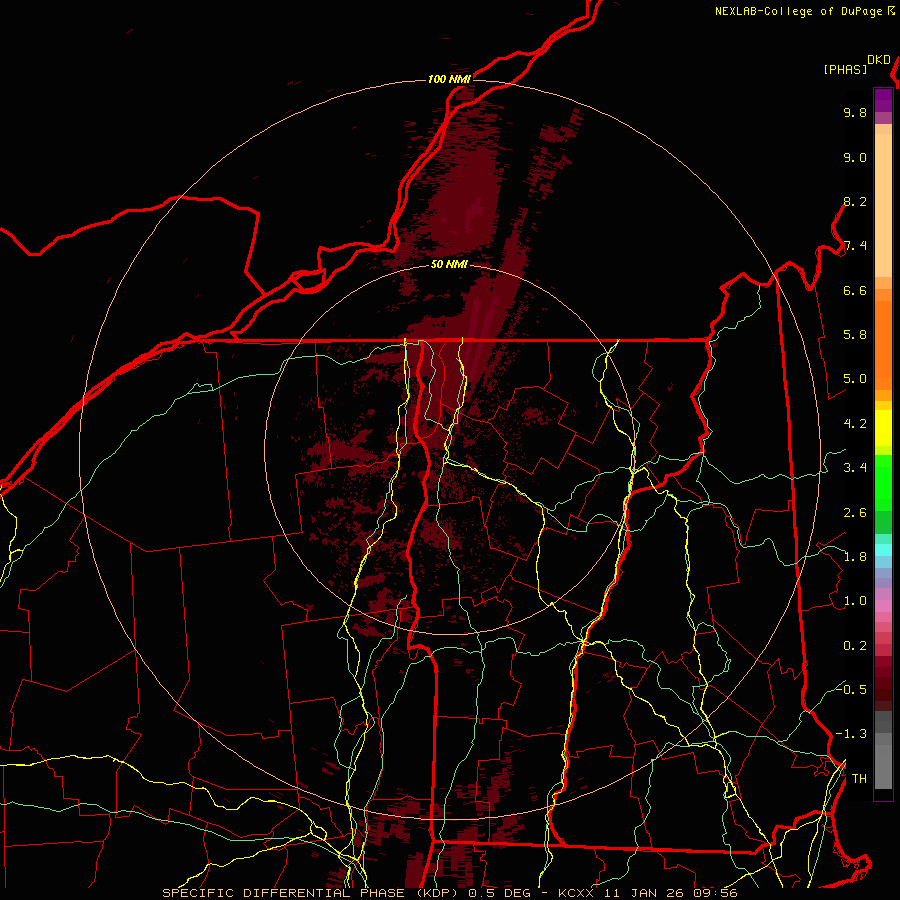Click the -0.5 legend value

click(851, 690)
